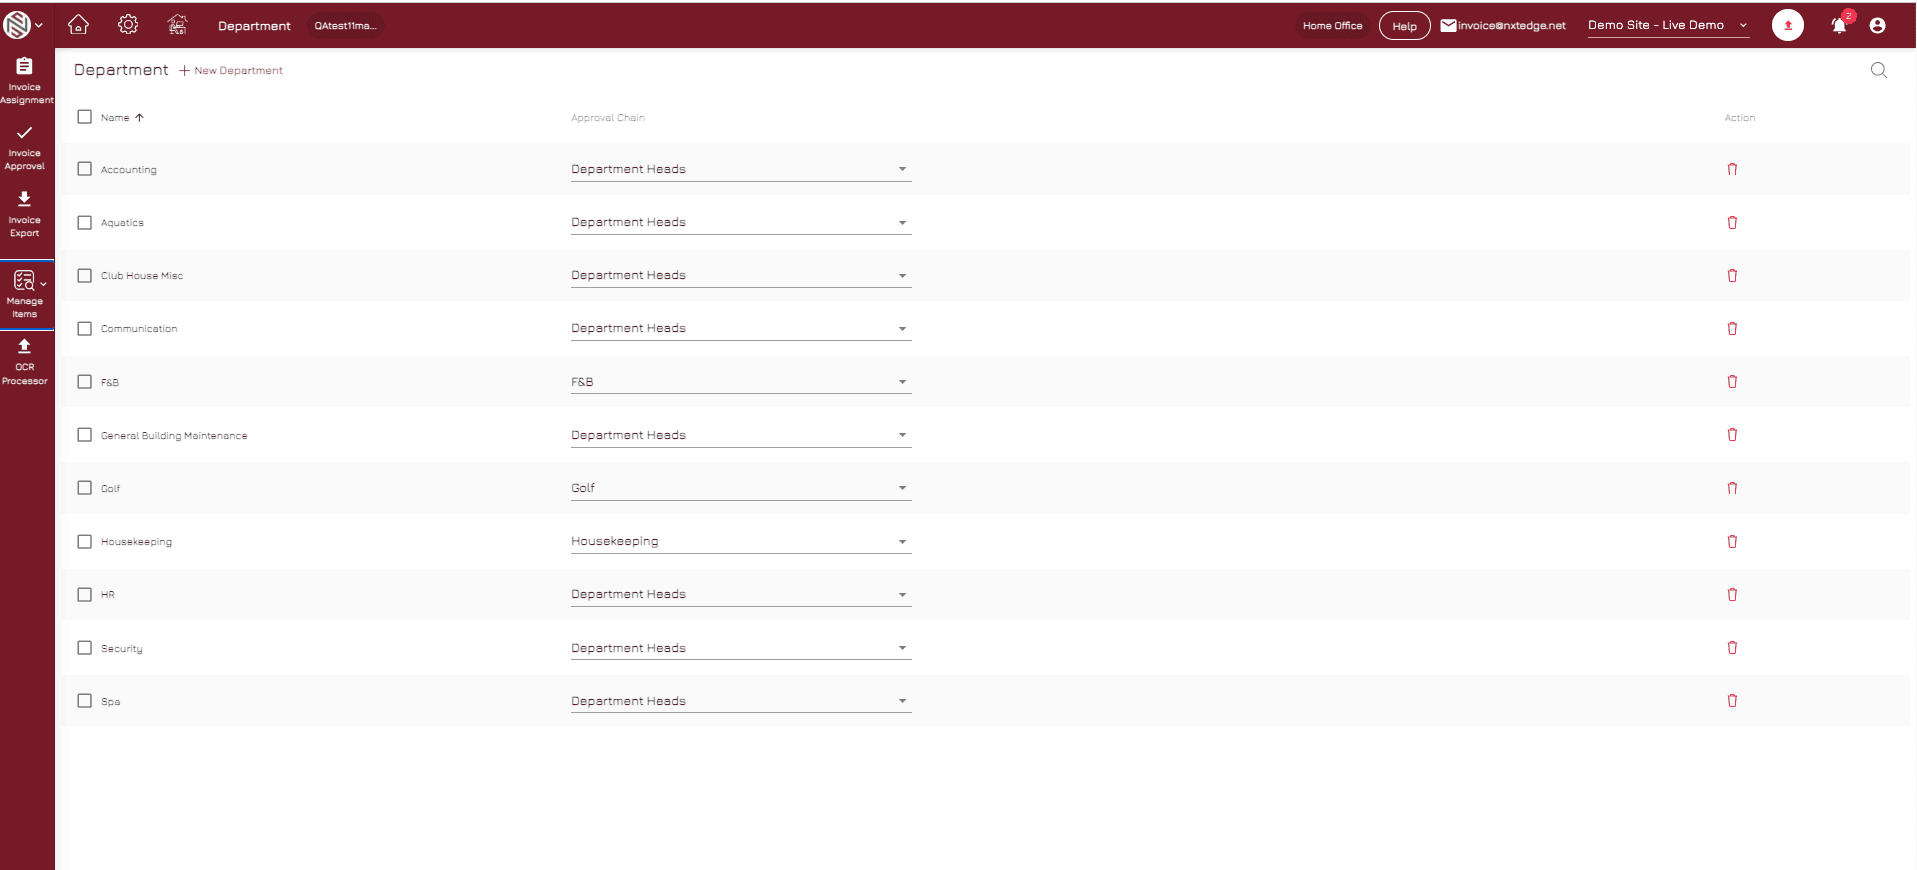Open Invoice Approval in sidebar
The width and height of the screenshot is (1917, 870).
click(25, 148)
